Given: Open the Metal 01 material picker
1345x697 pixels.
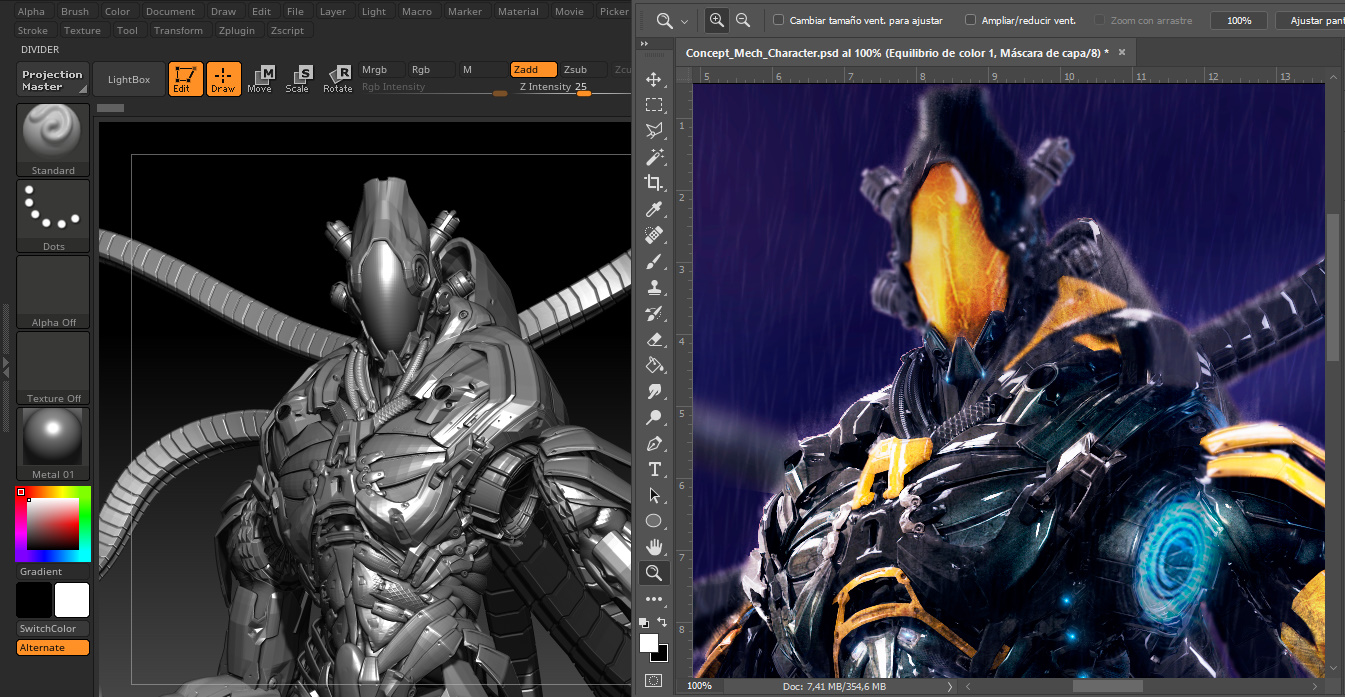Looking at the screenshot, I should 53,444.
